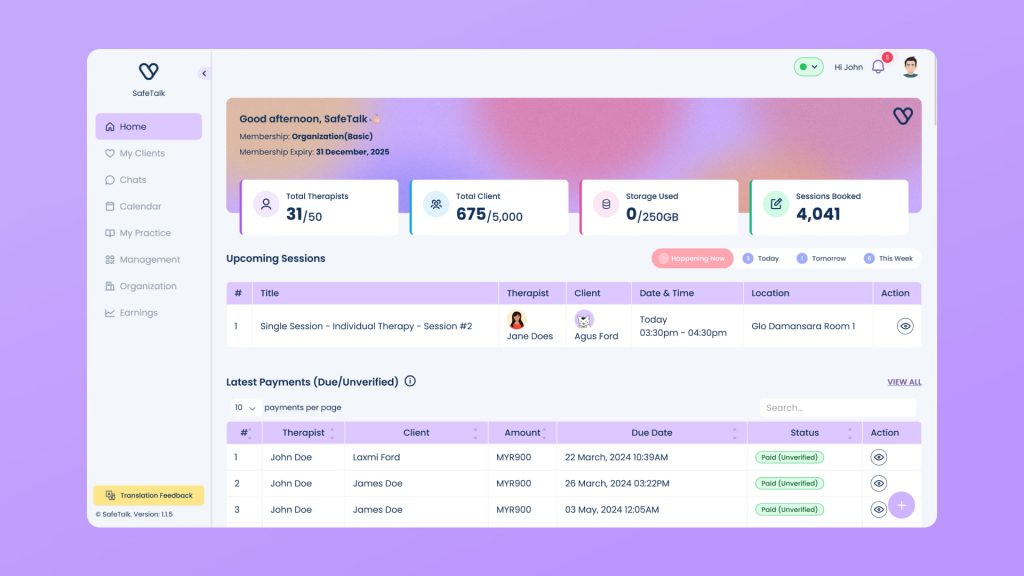
Task: Click the Storage Used database icon
Action: click(605, 205)
